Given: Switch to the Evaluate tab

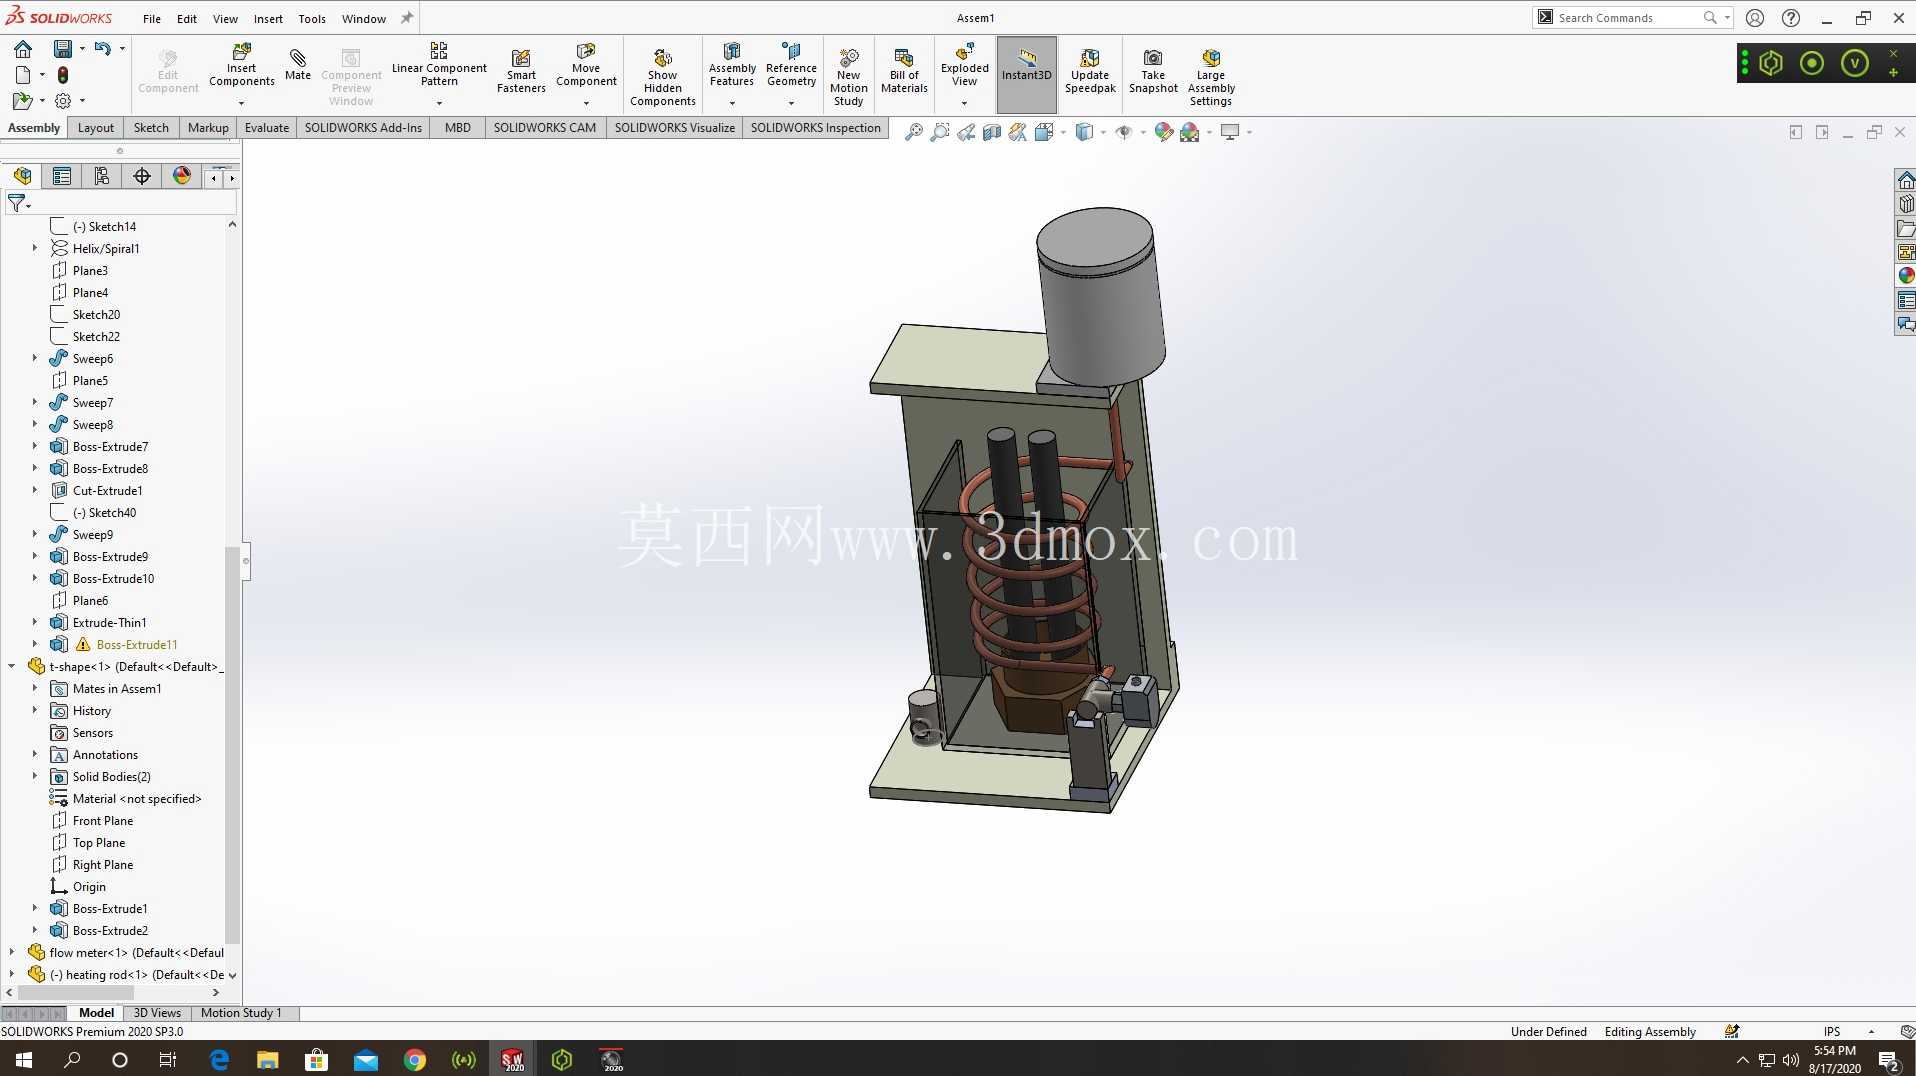Looking at the screenshot, I should pyautogui.click(x=267, y=128).
